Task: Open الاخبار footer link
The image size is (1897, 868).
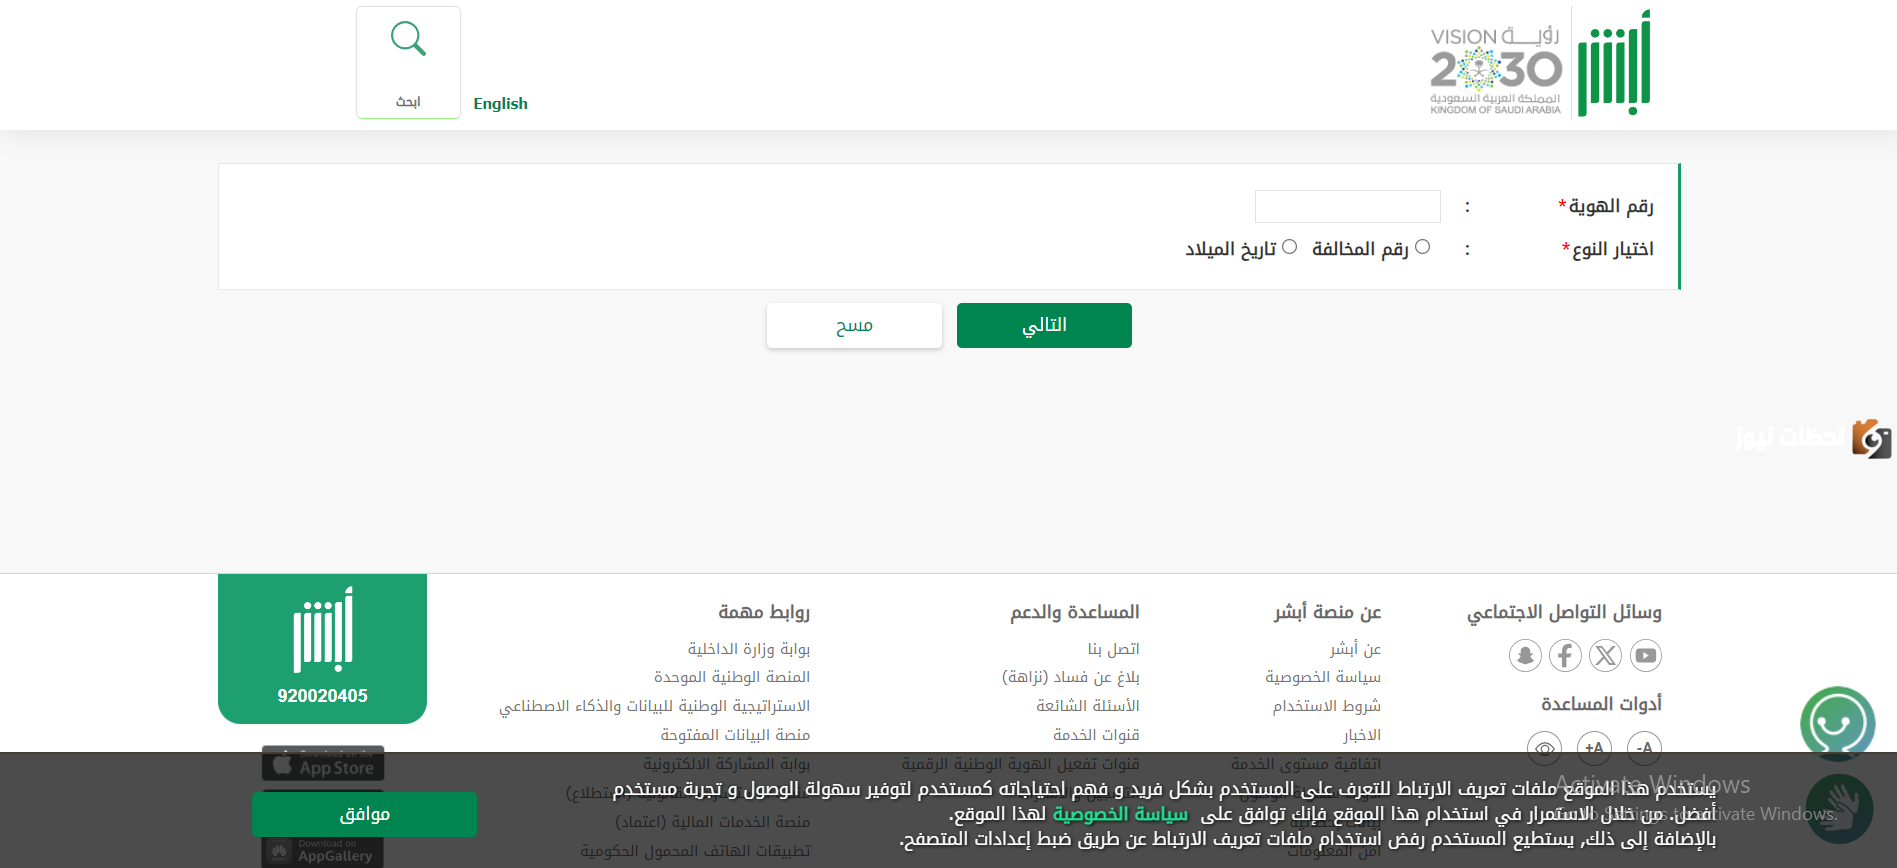Action: 1362,735
